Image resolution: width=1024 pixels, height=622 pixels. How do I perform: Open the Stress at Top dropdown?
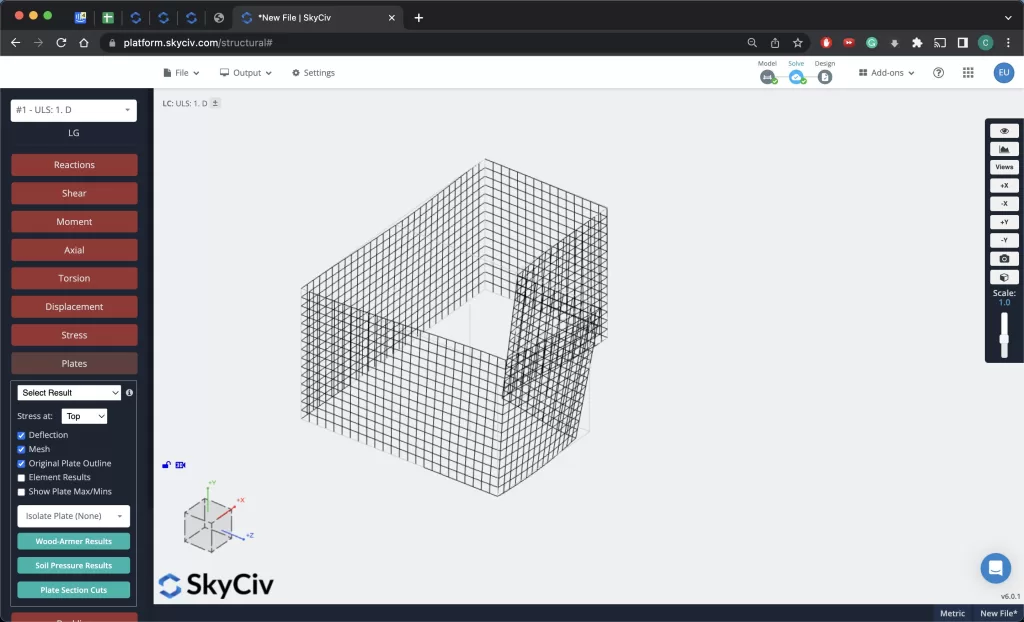84,416
